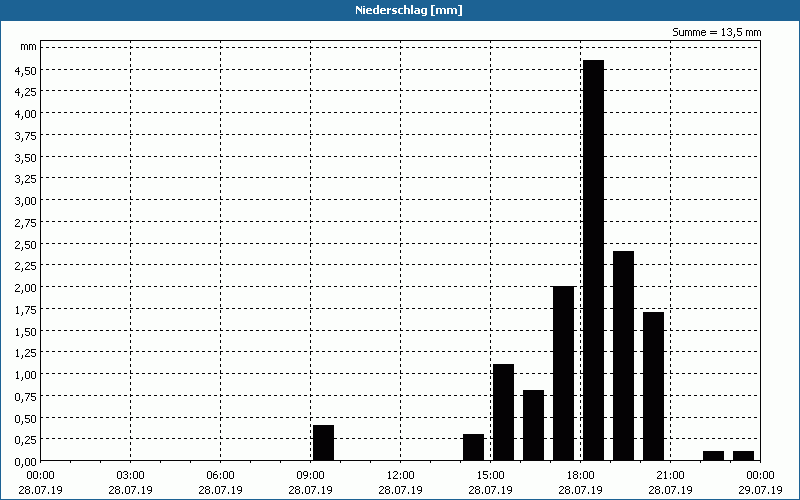This screenshot has height=500, width=800.
Task: Click the first small bar after 21:00
Action: point(713,456)
